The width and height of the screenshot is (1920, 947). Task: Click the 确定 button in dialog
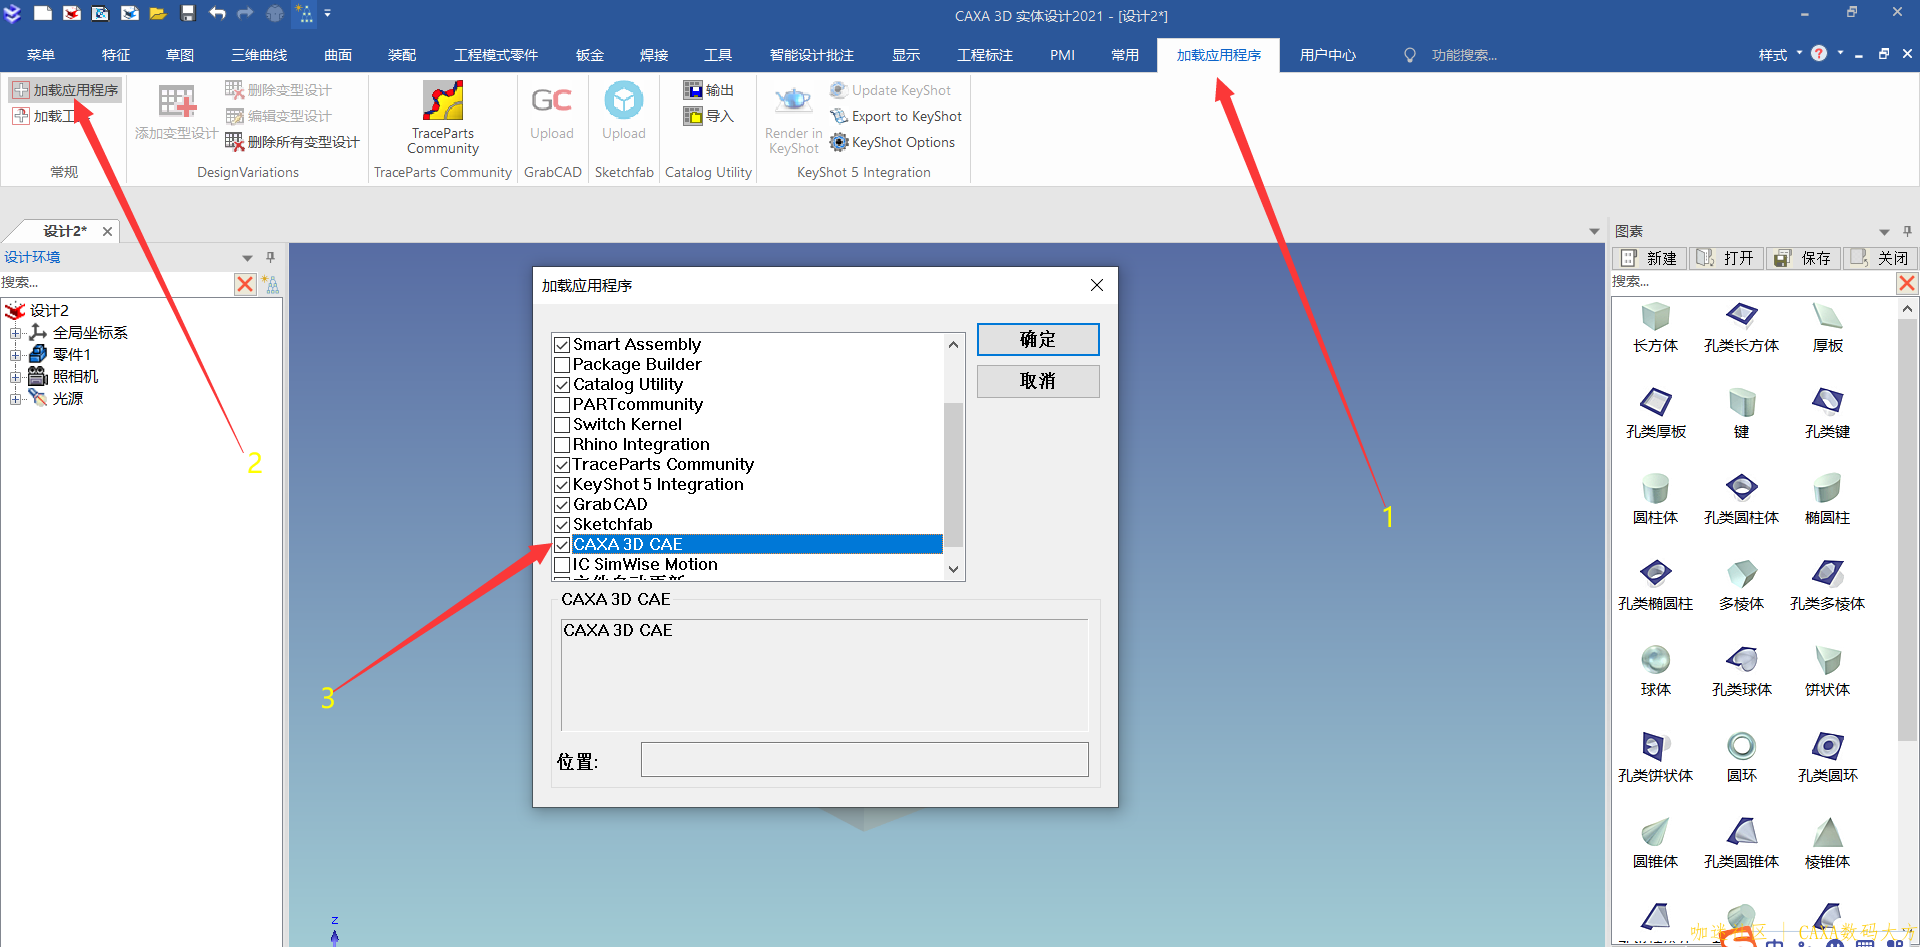[1037, 340]
